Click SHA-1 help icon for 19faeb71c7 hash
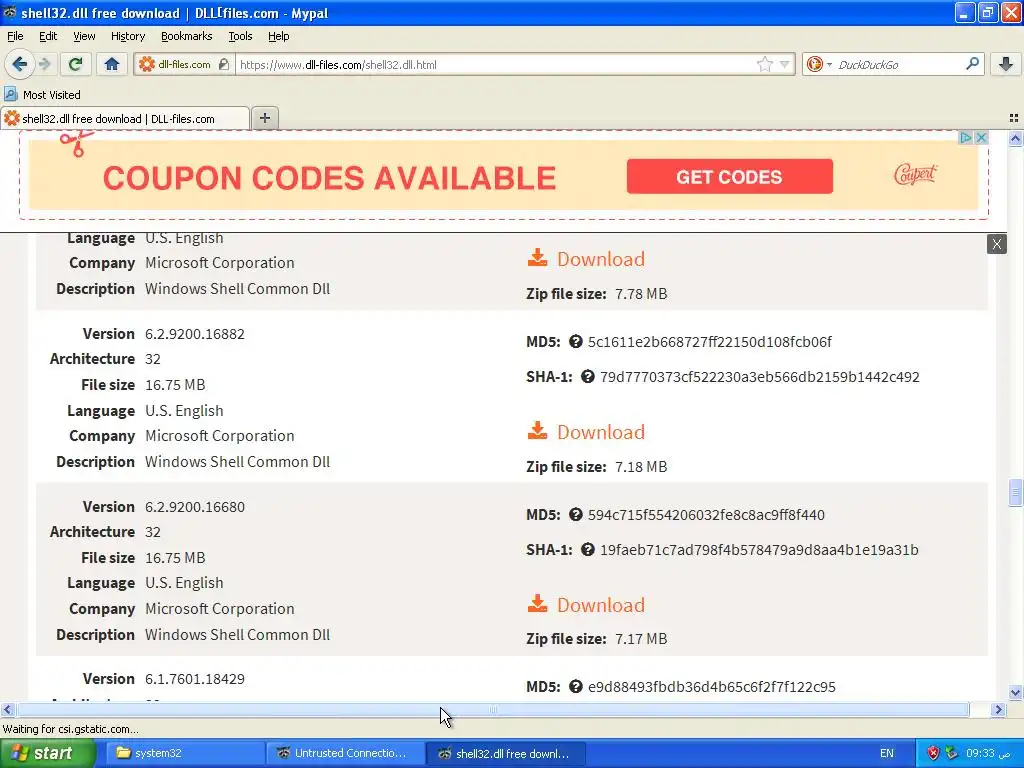Viewport: 1024px width, 768px height. [588, 549]
